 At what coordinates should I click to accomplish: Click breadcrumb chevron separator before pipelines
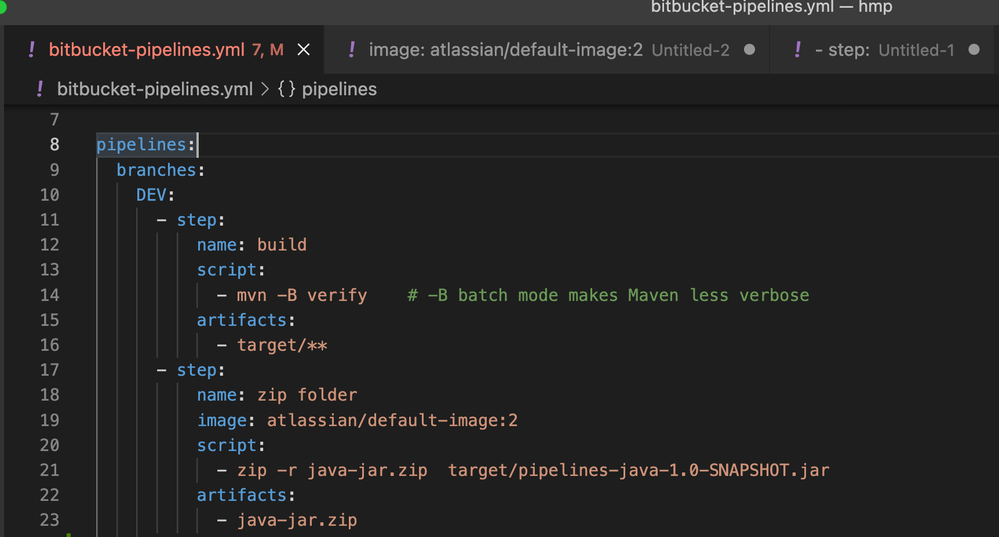pos(265,89)
